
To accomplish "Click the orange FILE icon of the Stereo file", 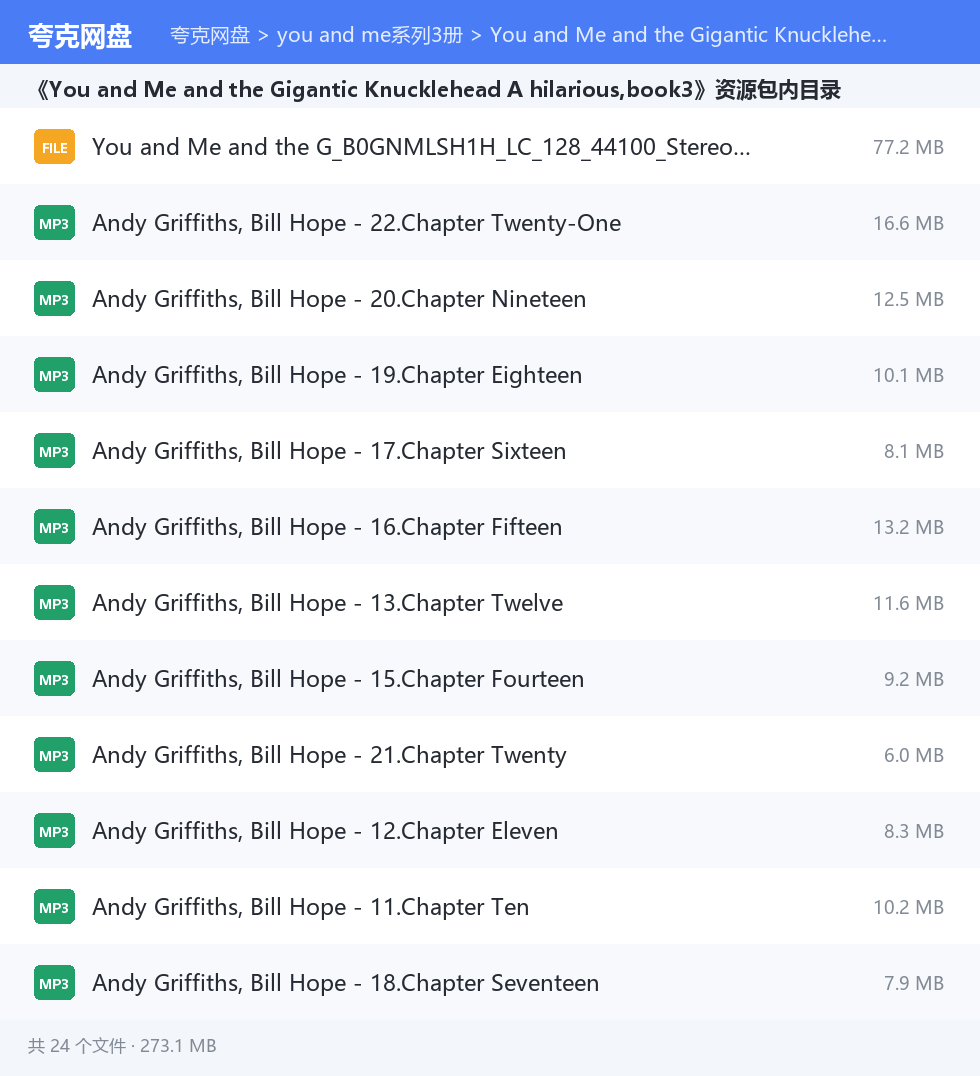I will [54, 147].
